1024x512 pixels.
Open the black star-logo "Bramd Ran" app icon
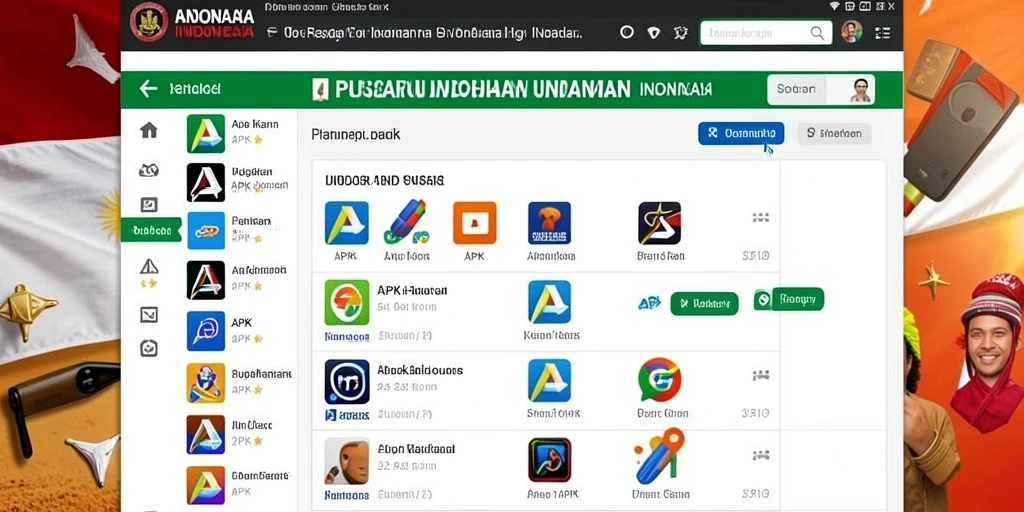[660, 223]
